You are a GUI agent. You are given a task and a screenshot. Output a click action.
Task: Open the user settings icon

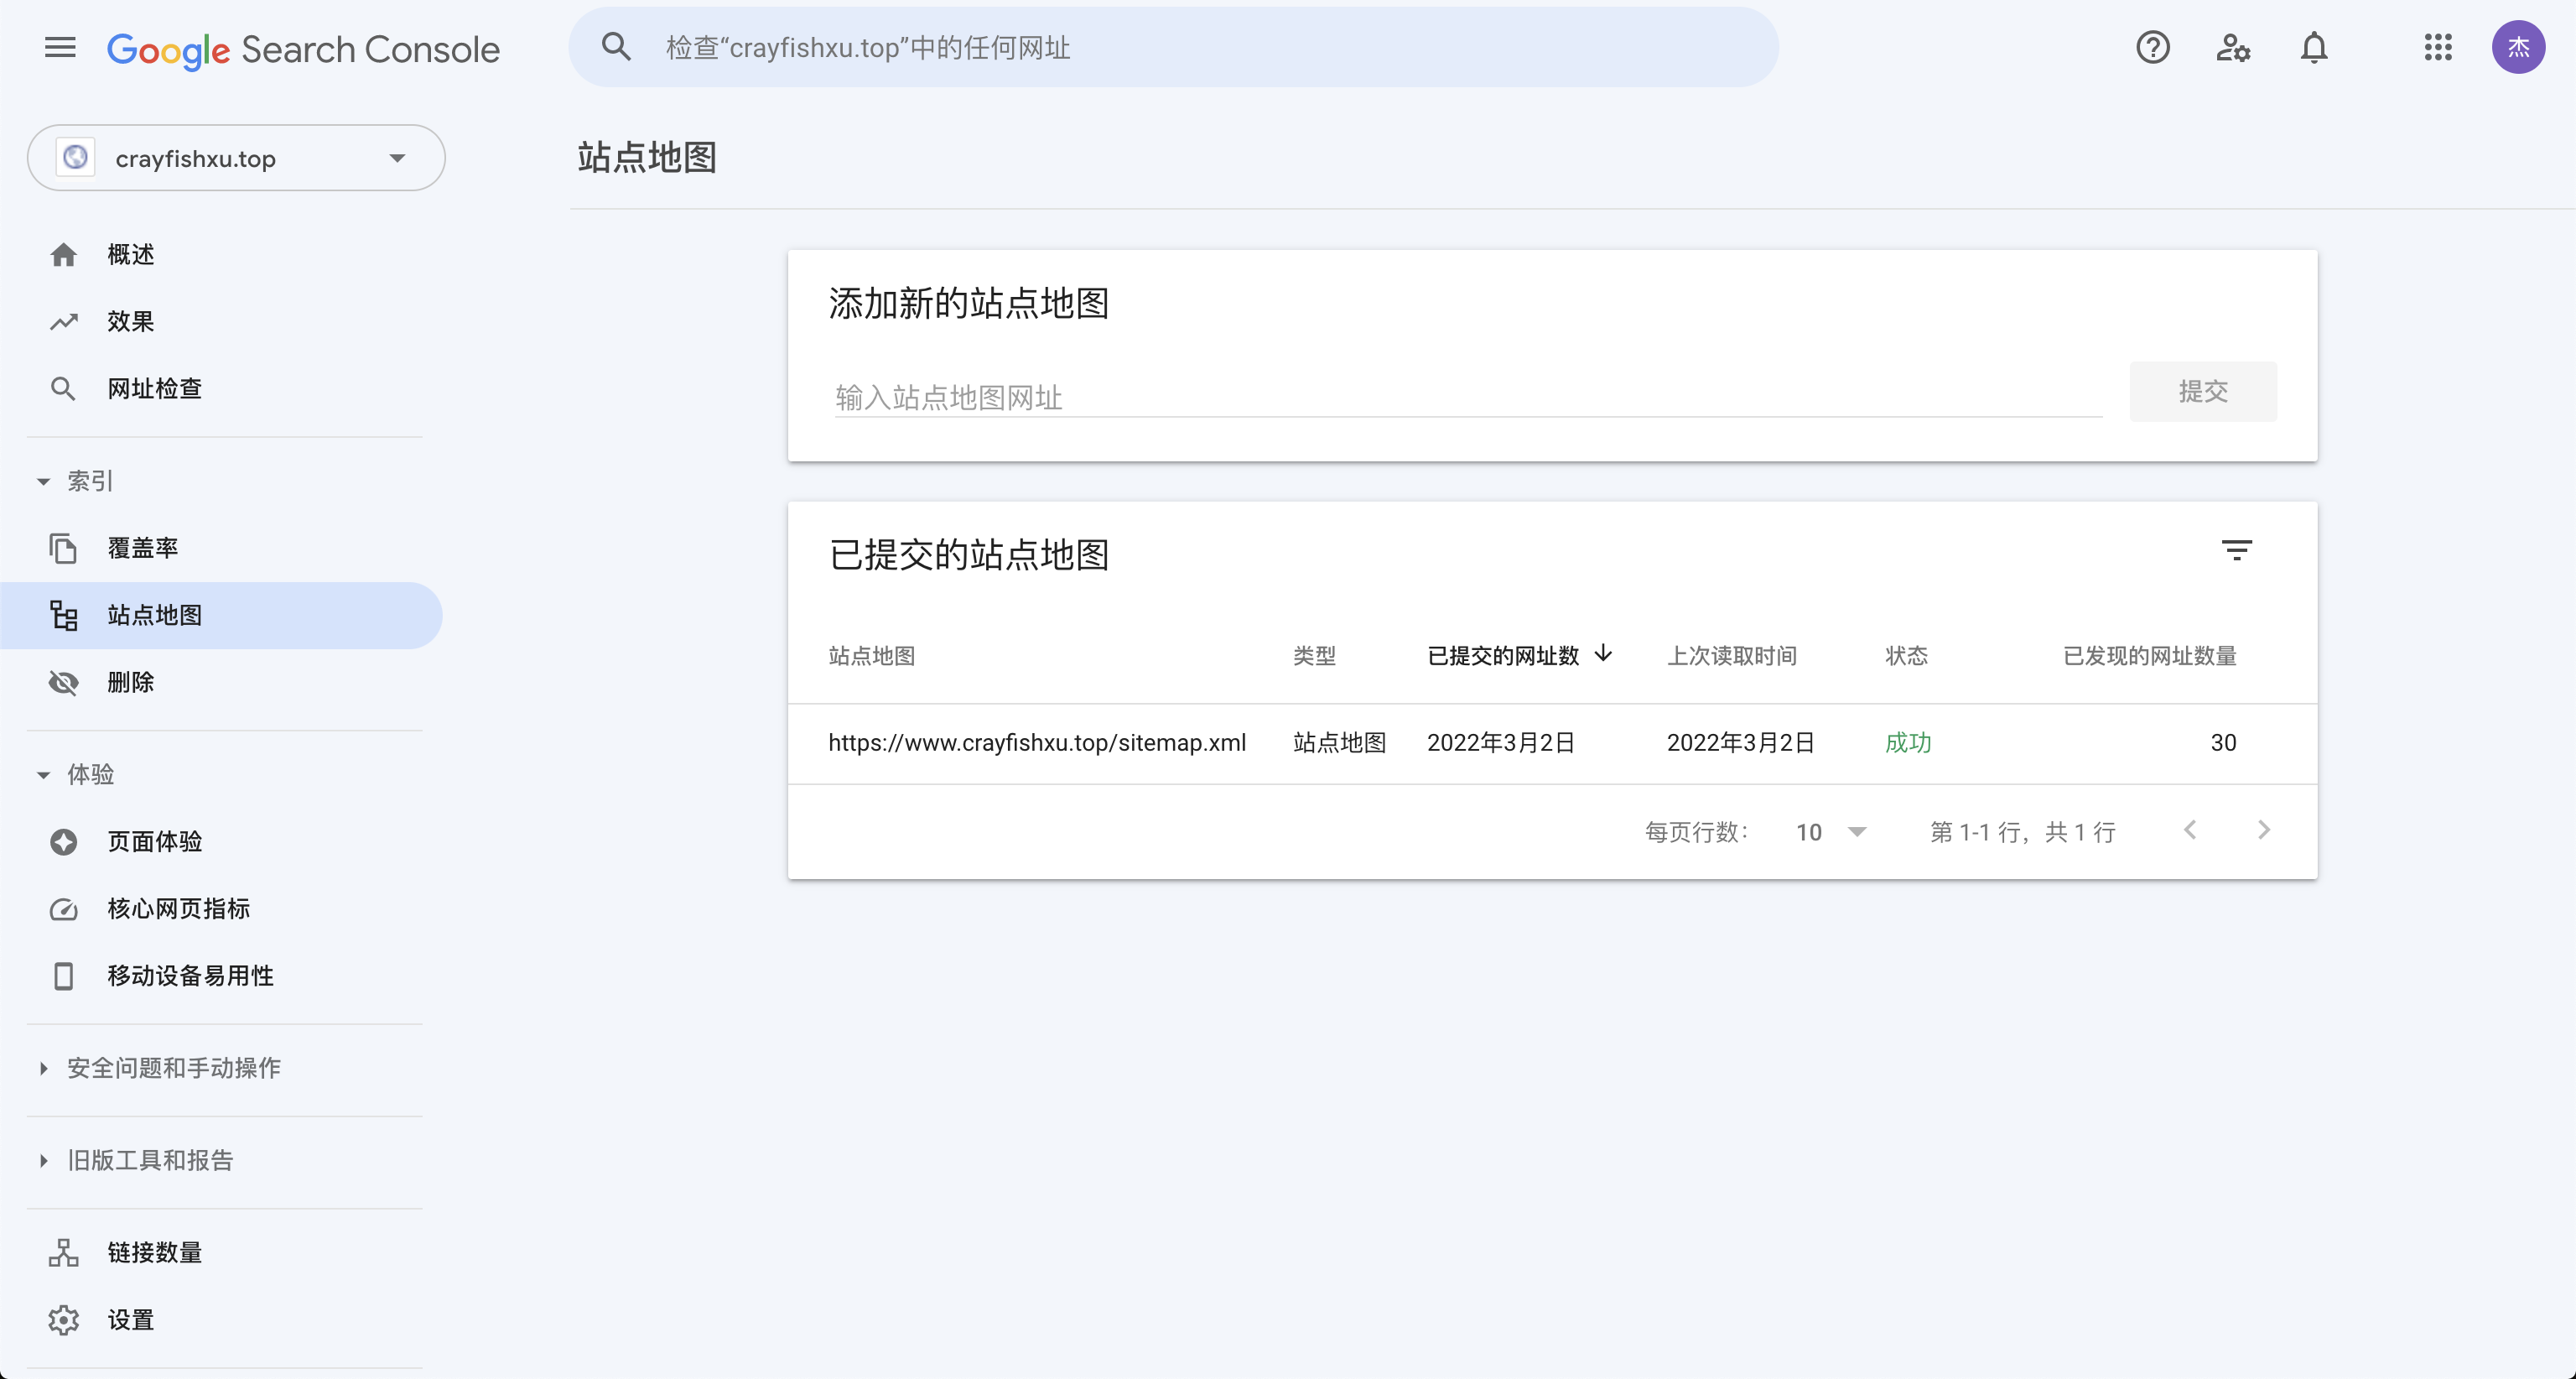(2232, 48)
